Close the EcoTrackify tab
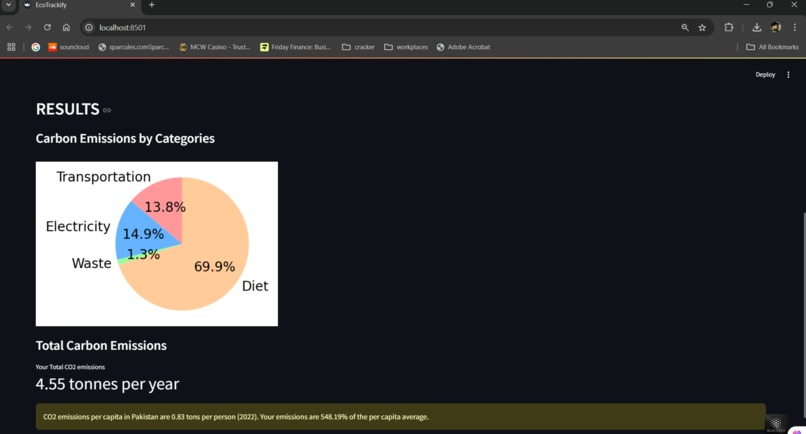Screen dimensions: 806x434 pyautogui.click(x=132, y=5)
